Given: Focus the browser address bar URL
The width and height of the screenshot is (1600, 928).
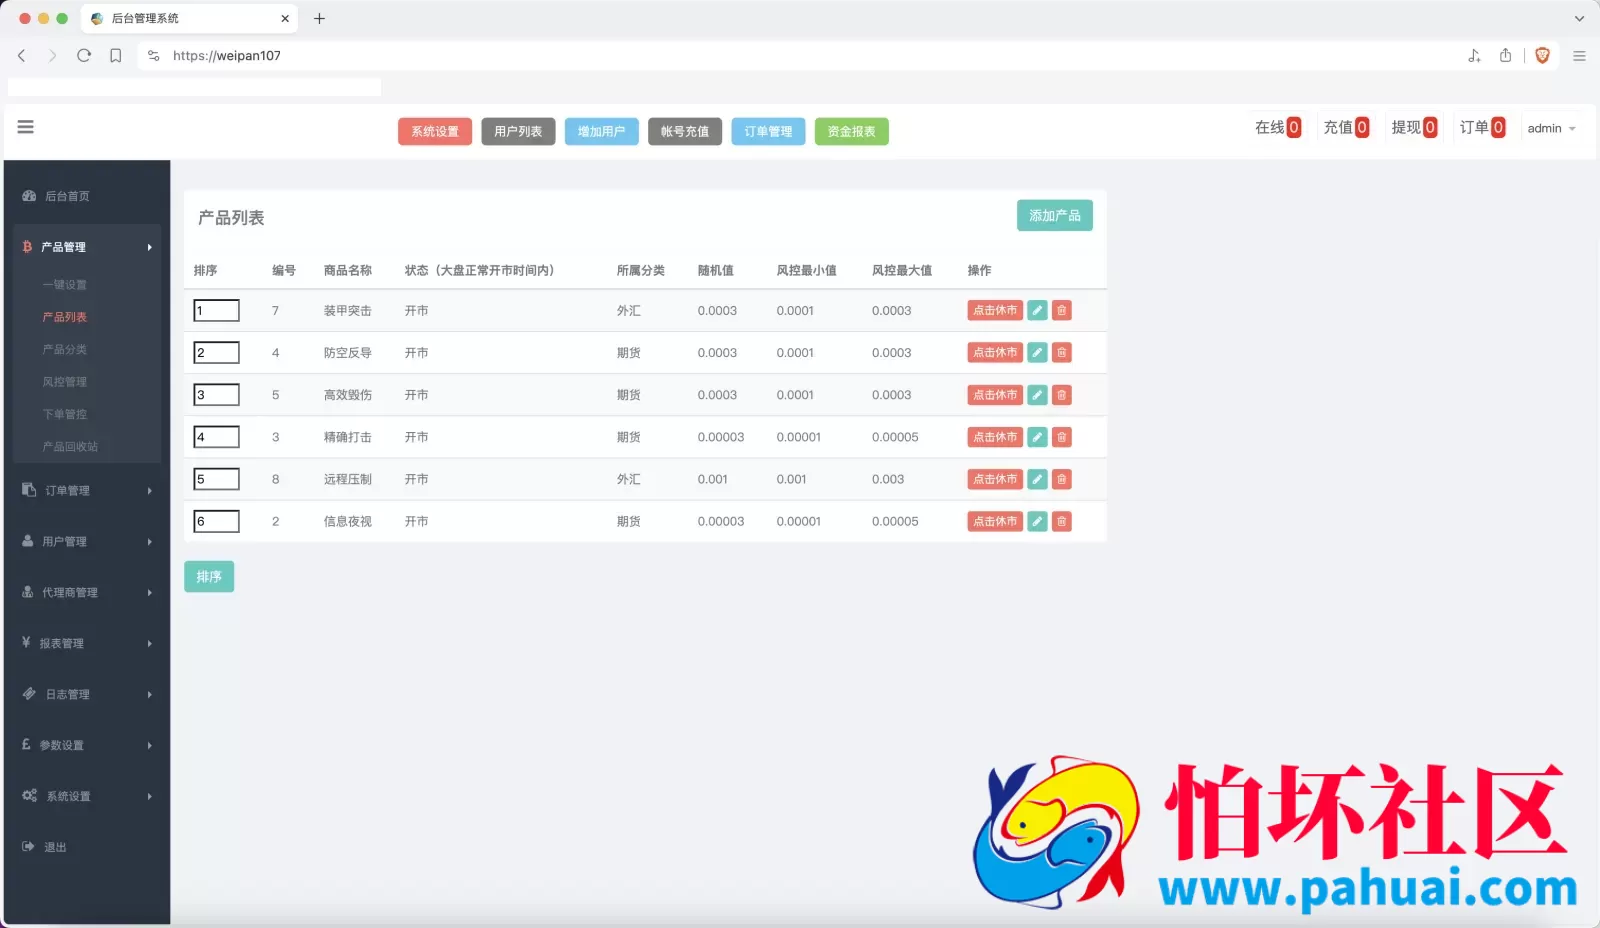Looking at the screenshot, I should pos(227,56).
